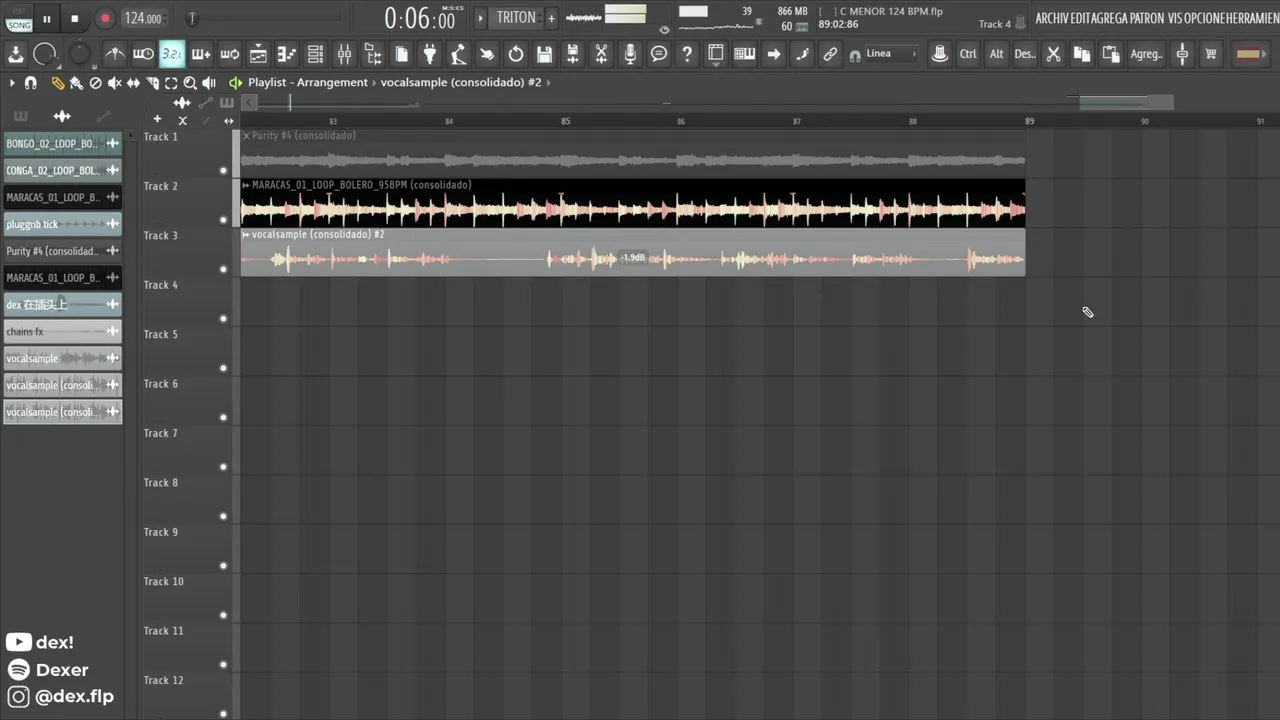Click the song position slider knob

pyautogui.click(x=192, y=19)
